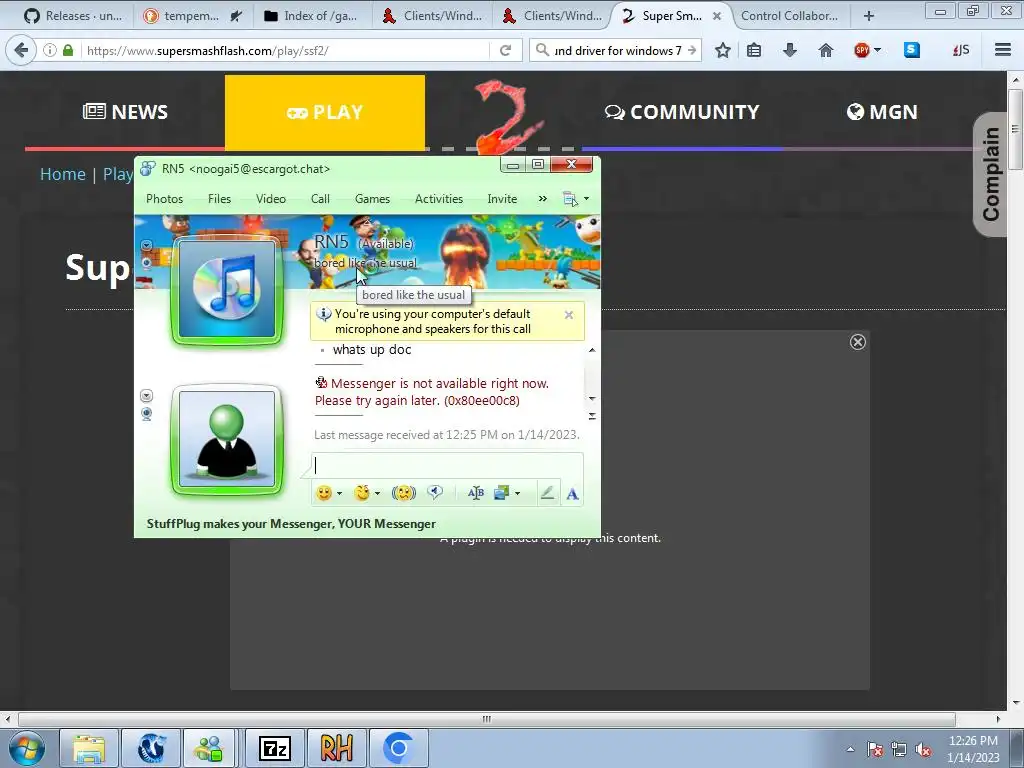Viewport: 1024px width, 768px height.
Task: Select the yellow PLAY nav button
Action: [325, 112]
